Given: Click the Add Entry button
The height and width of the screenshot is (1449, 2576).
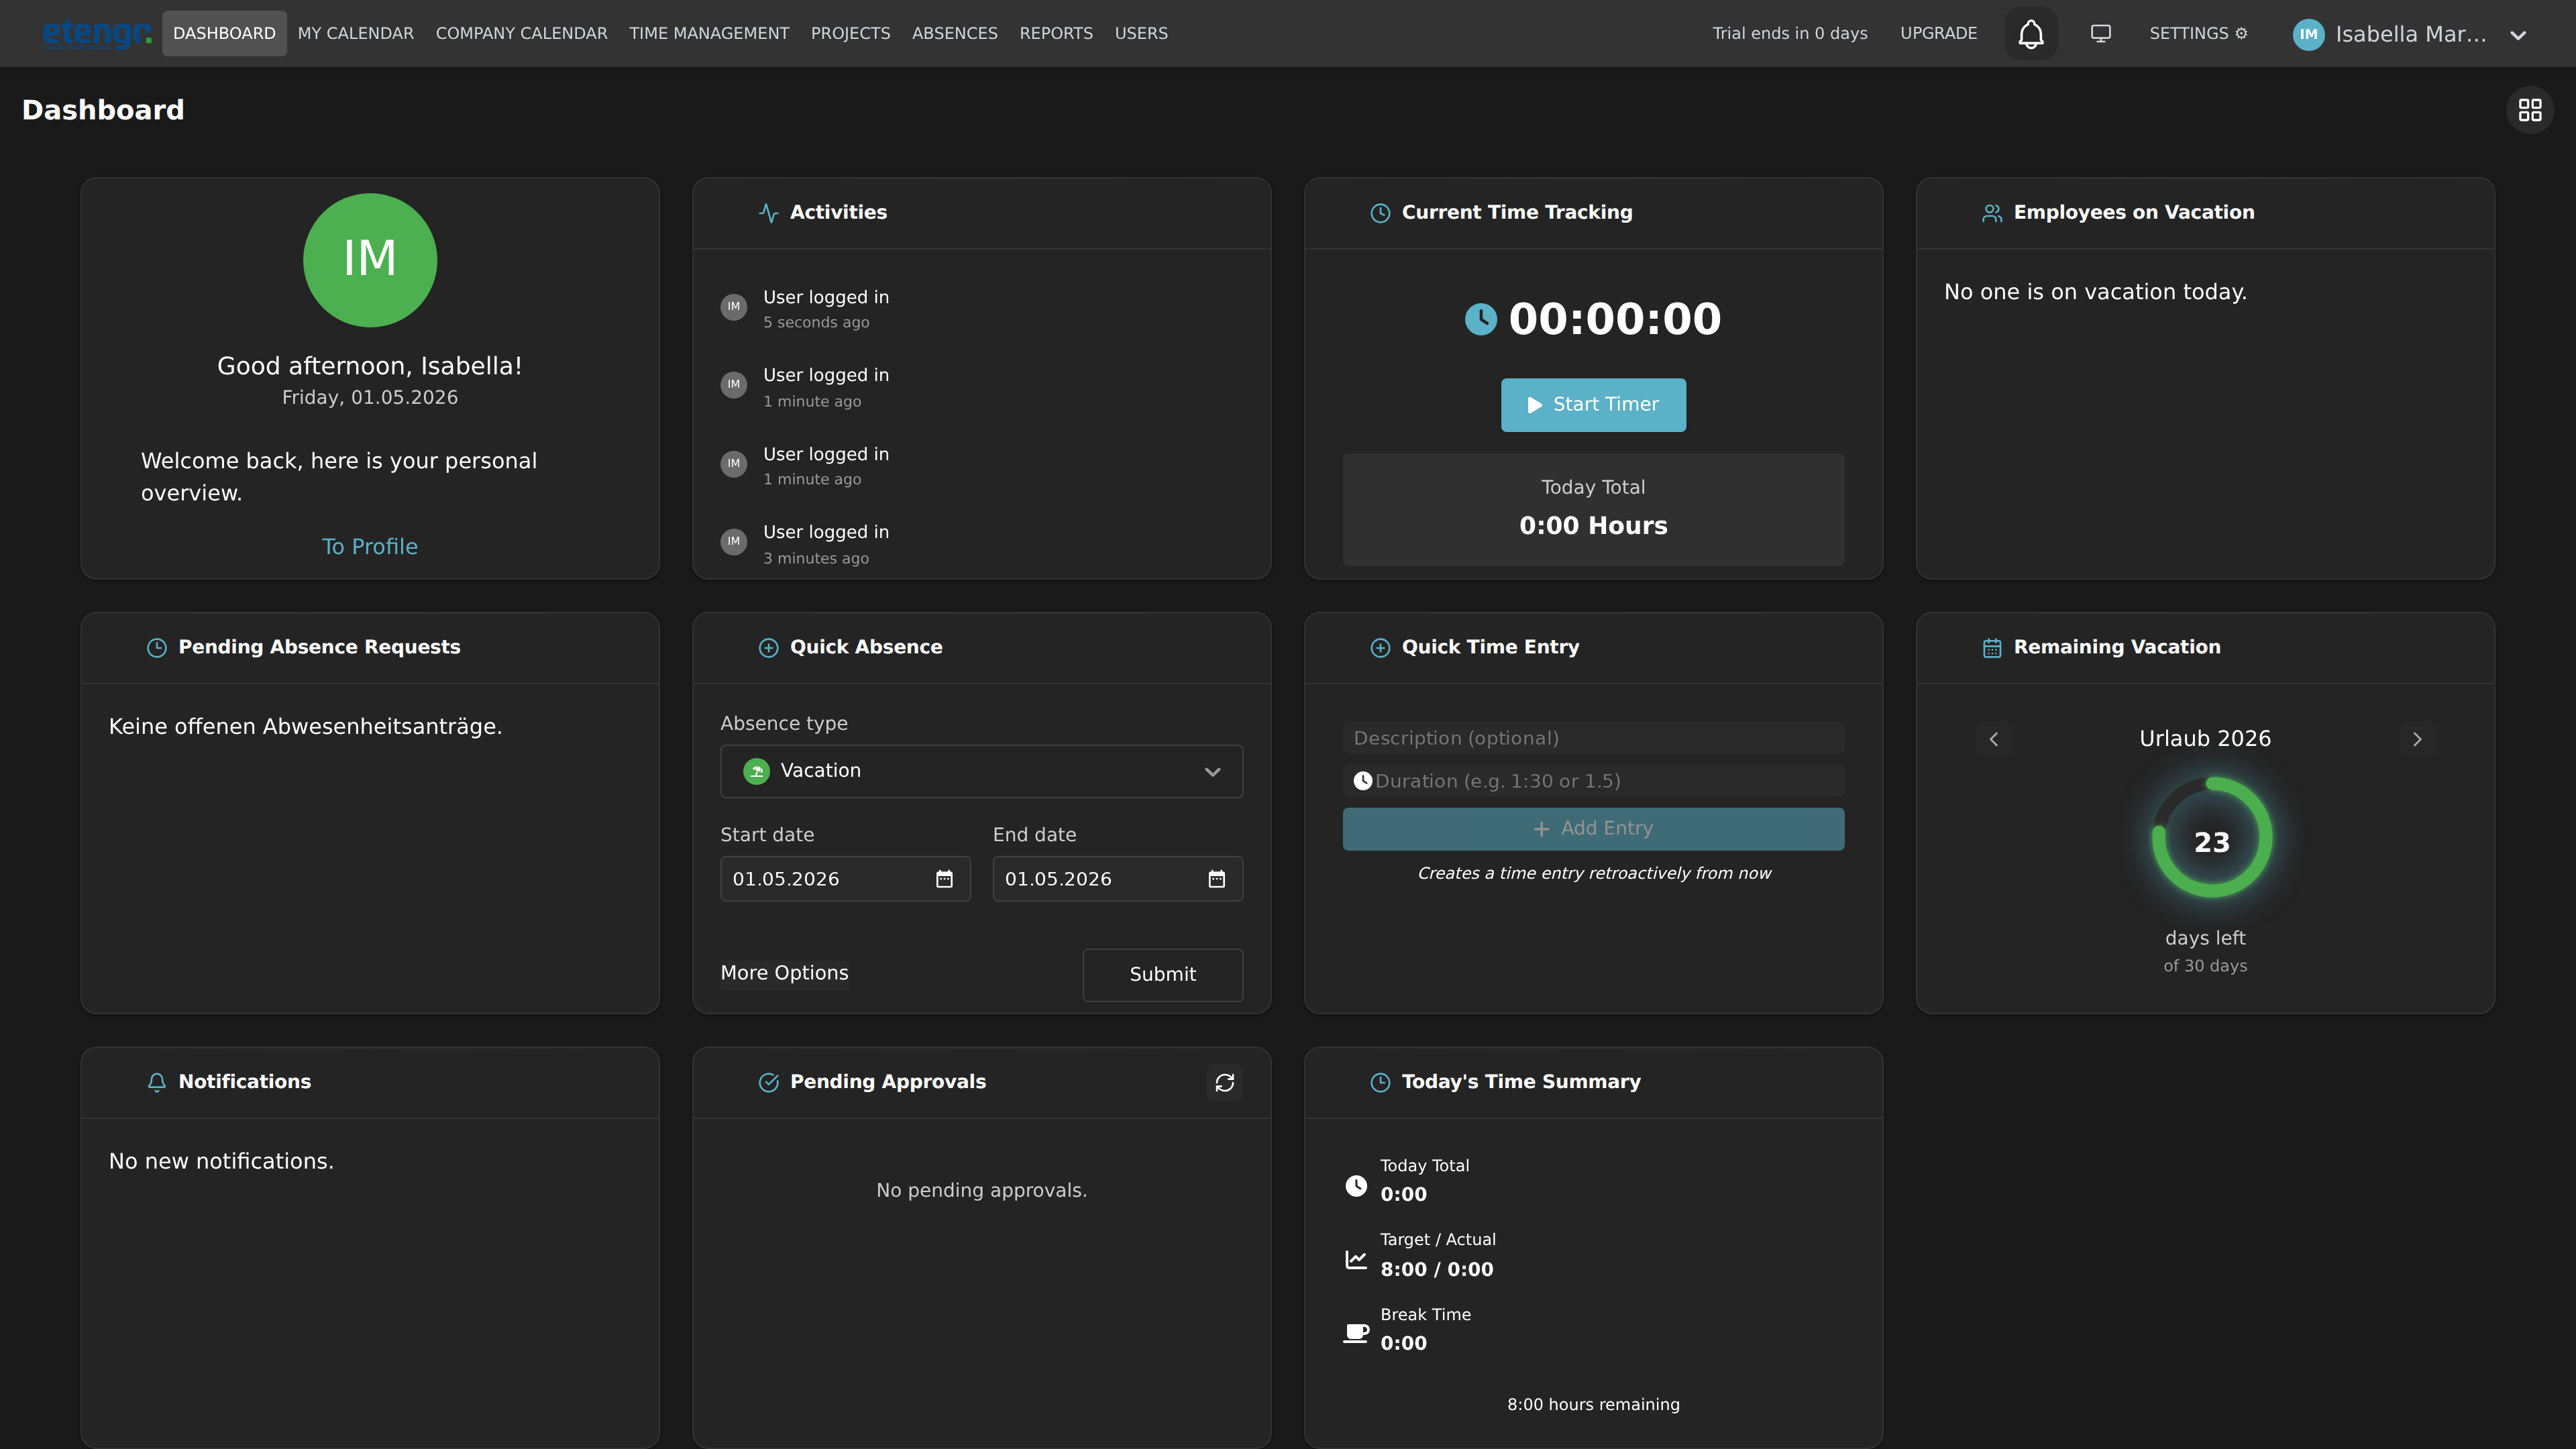Looking at the screenshot, I should pyautogui.click(x=1593, y=829).
